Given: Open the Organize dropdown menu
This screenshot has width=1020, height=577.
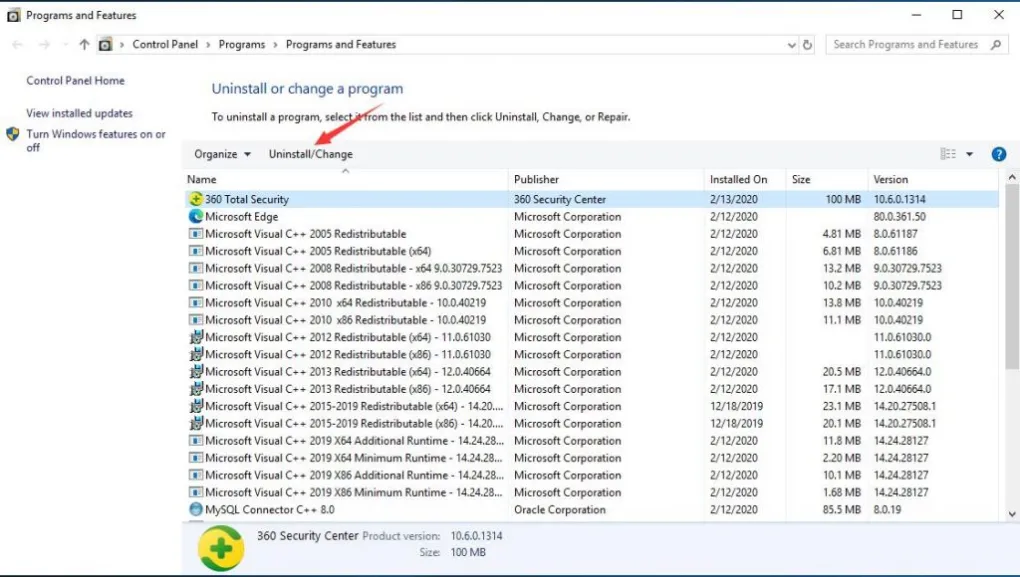Looking at the screenshot, I should click(222, 154).
